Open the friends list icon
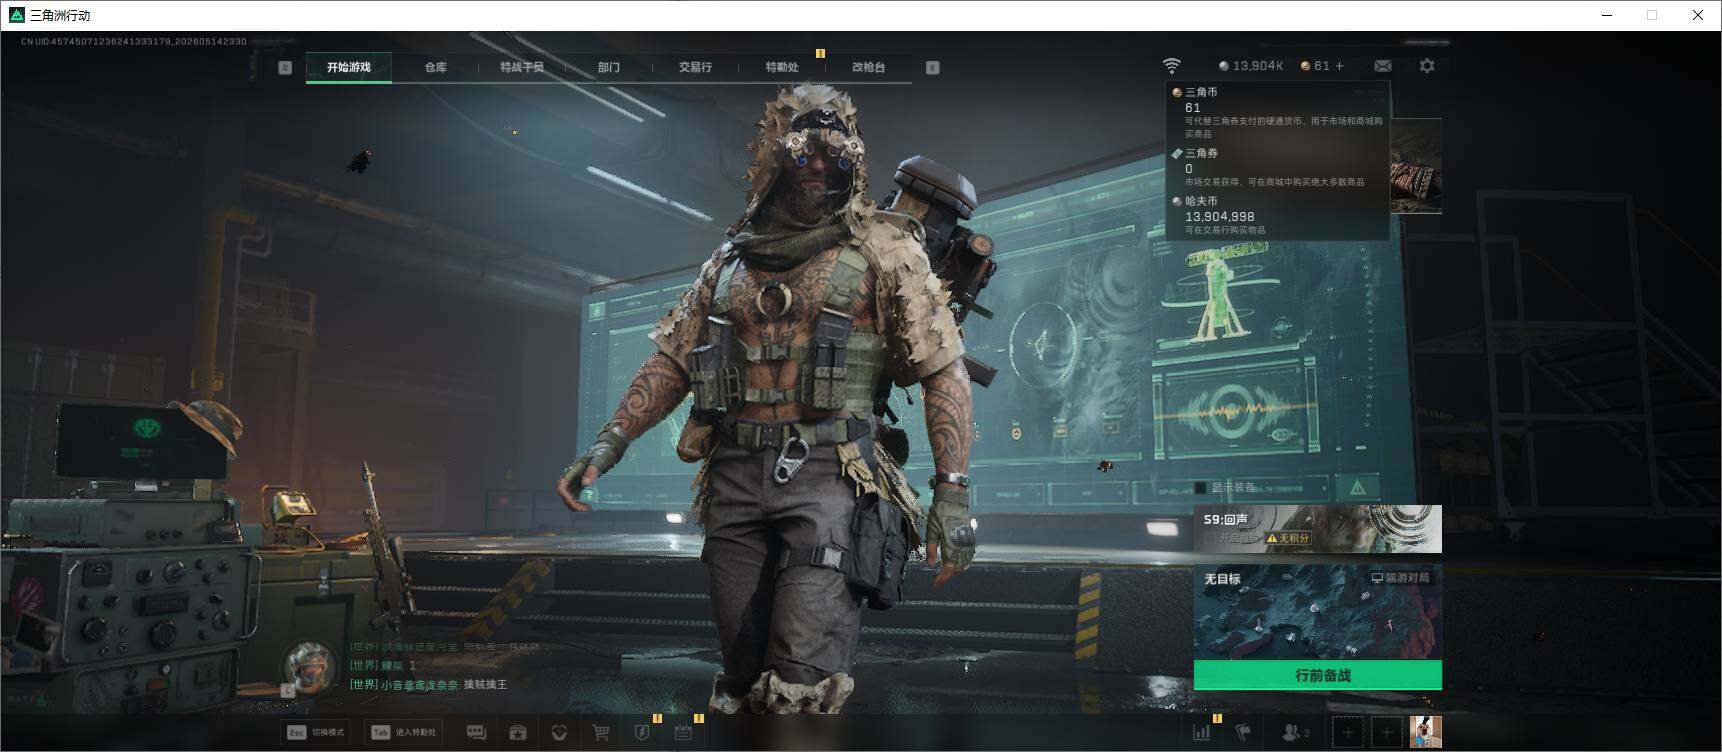The height and width of the screenshot is (752, 1722). tap(1295, 733)
